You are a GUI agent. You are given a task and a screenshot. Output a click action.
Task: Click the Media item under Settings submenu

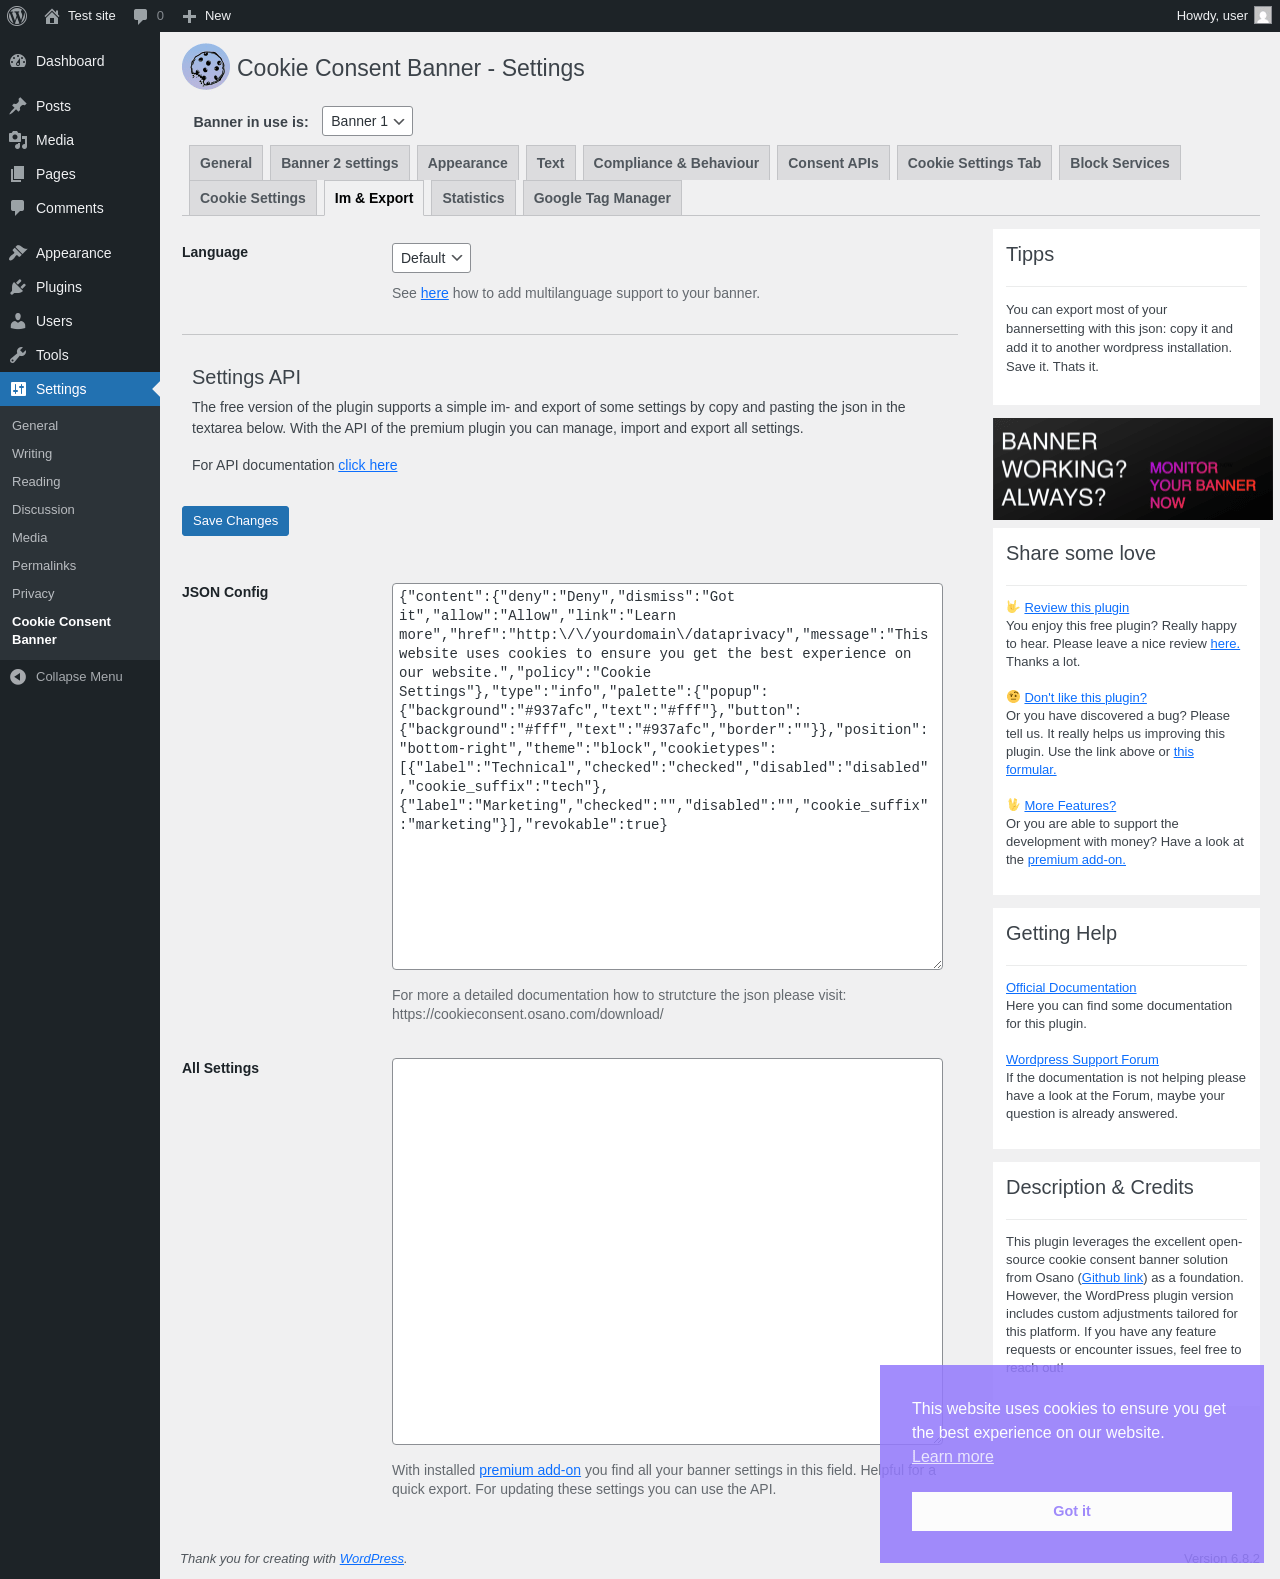point(30,538)
